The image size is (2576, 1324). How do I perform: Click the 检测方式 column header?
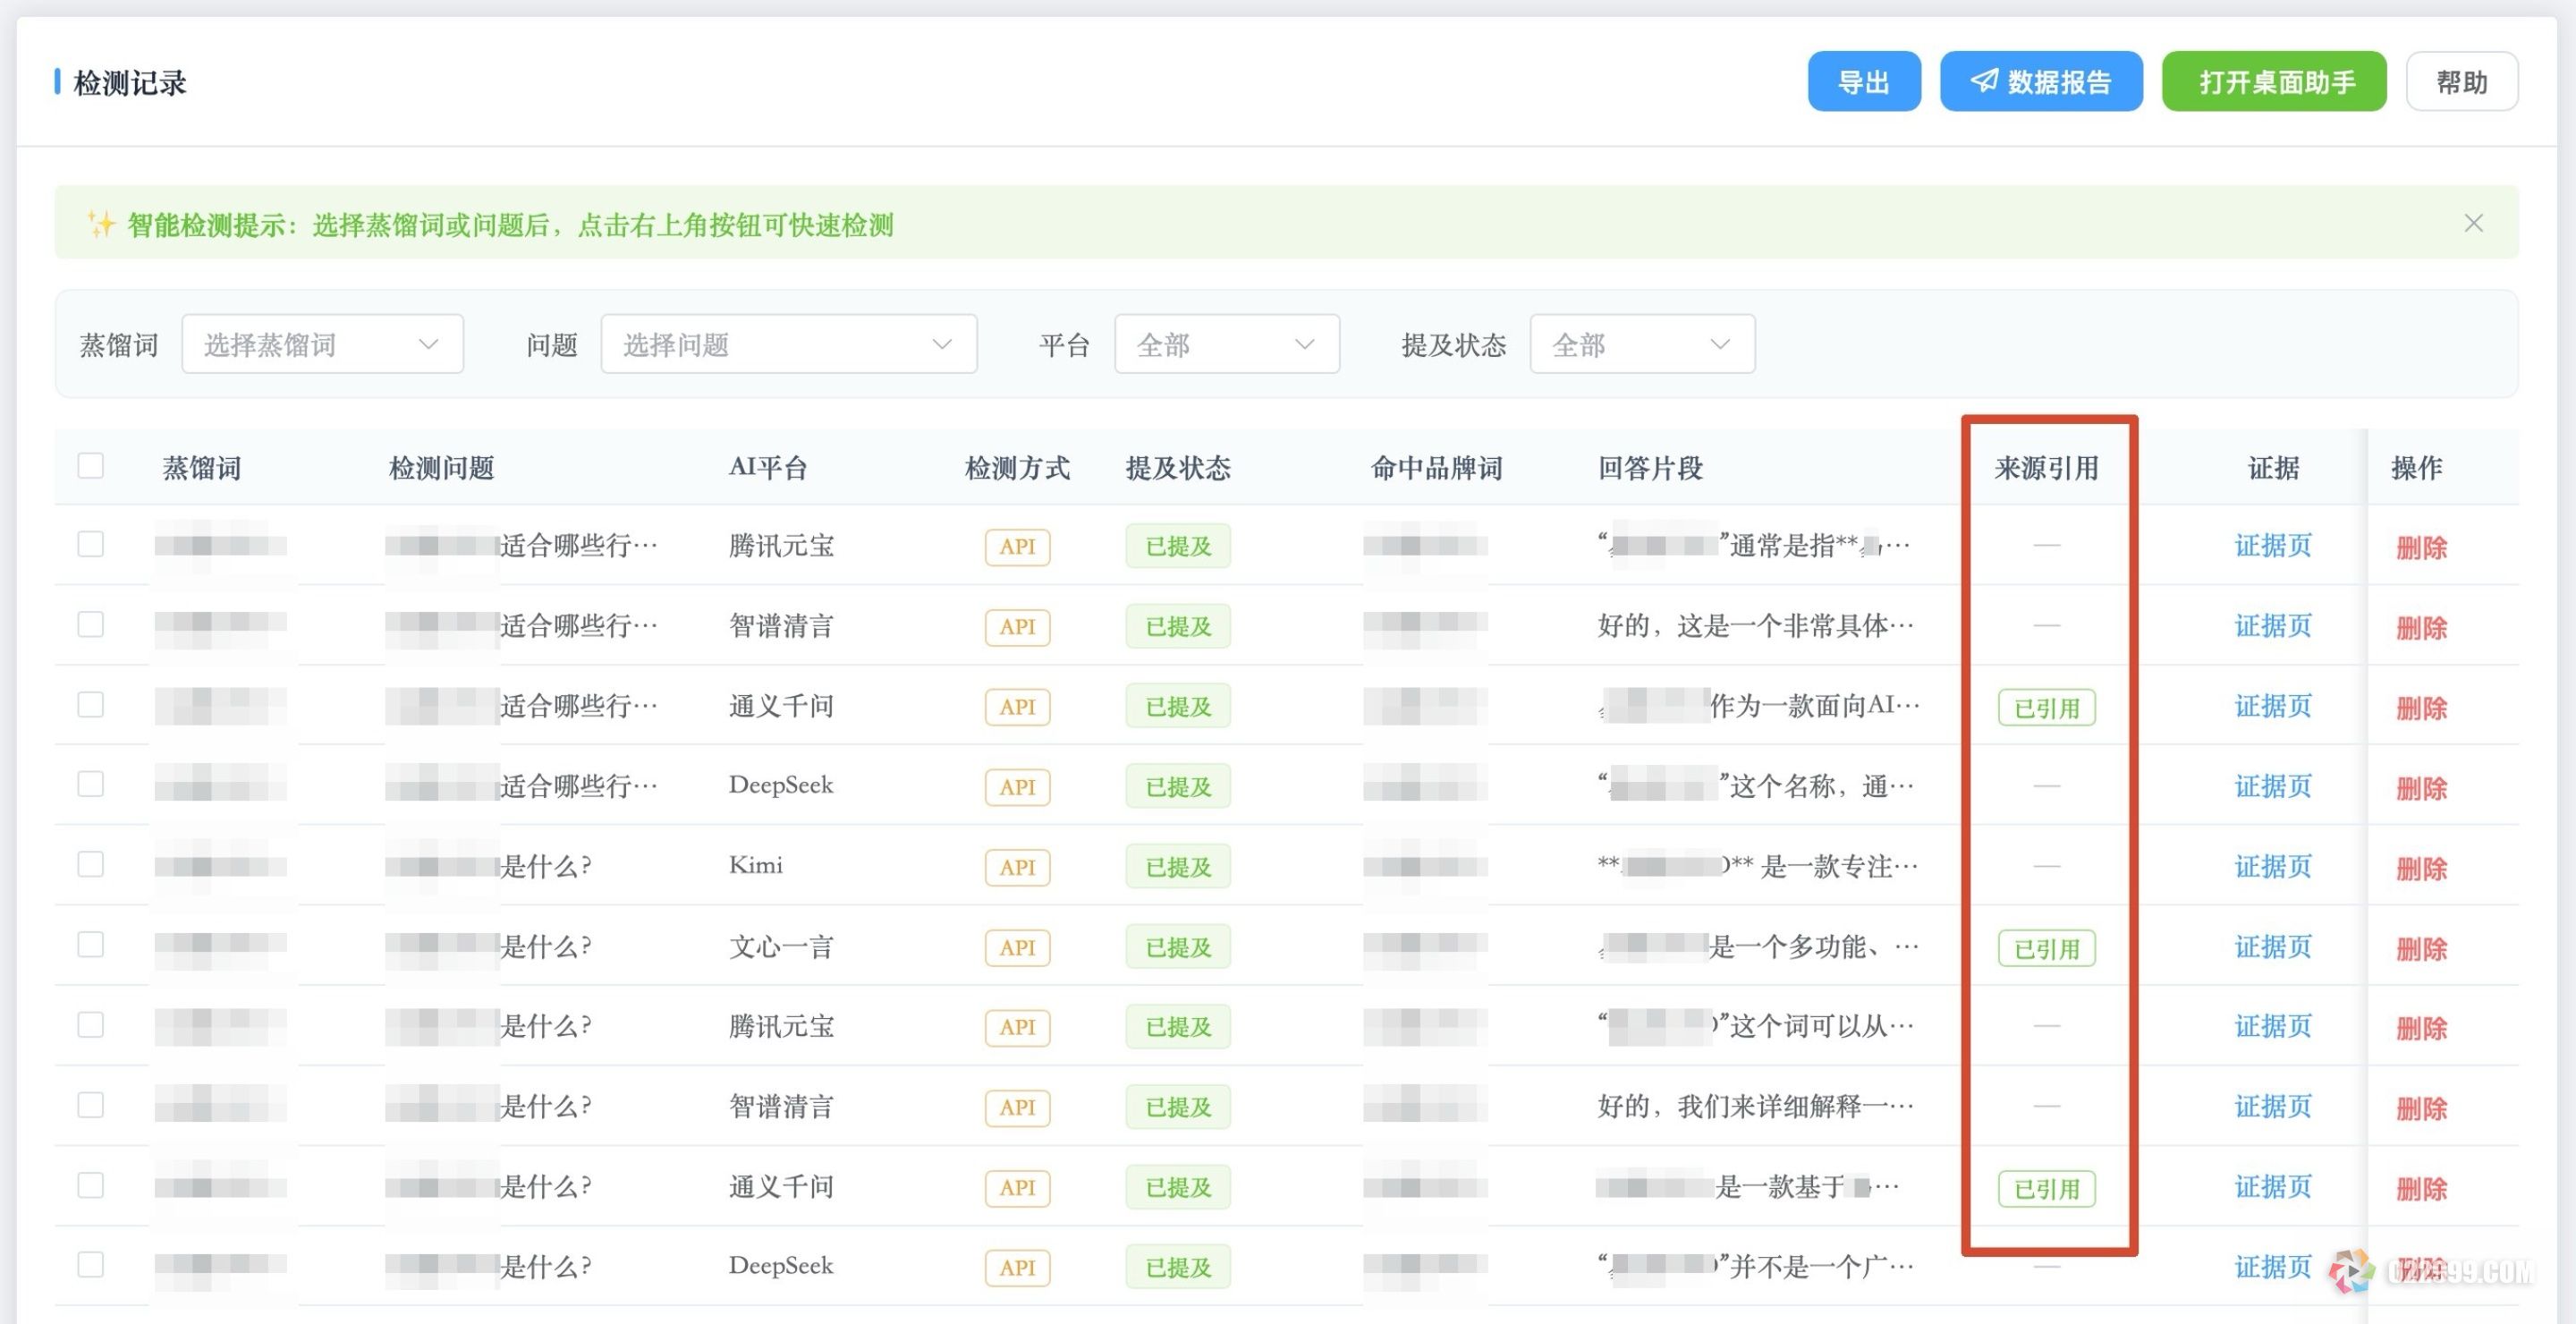pyautogui.click(x=1017, y=467)
